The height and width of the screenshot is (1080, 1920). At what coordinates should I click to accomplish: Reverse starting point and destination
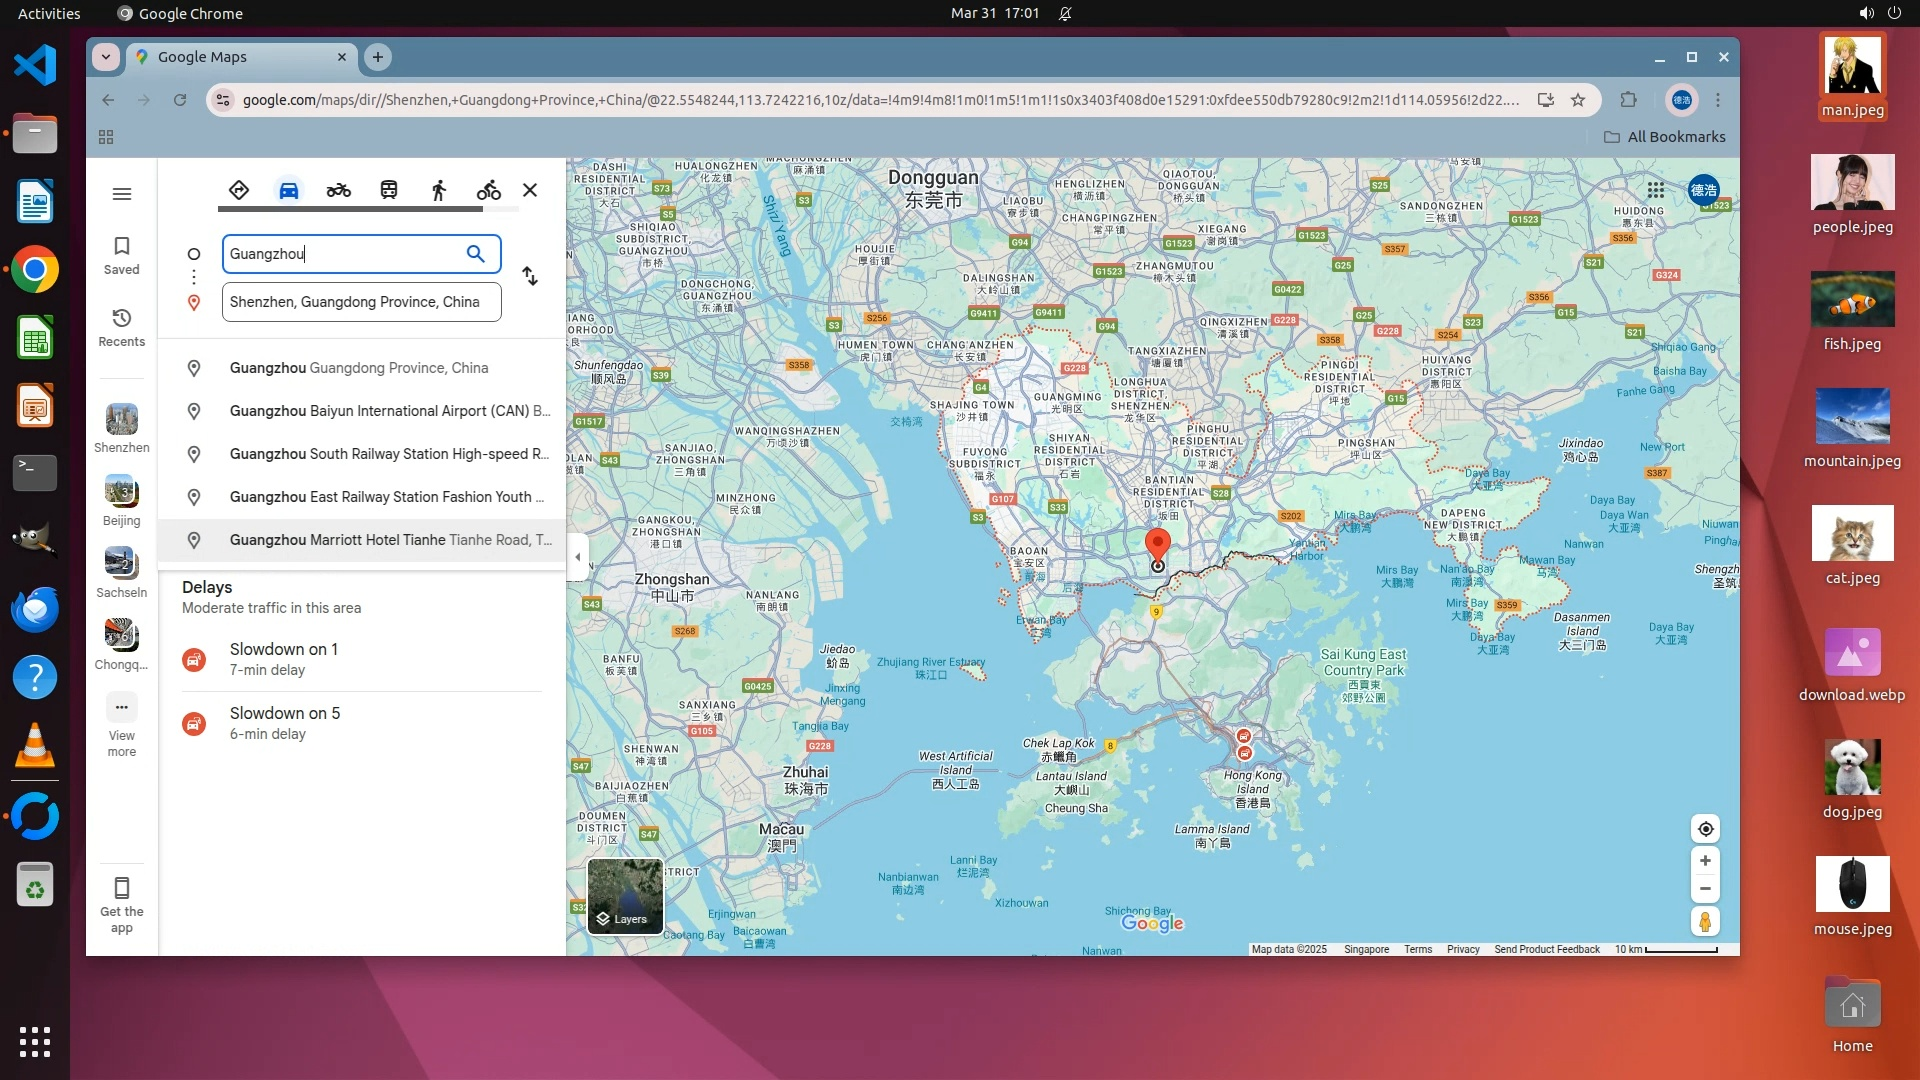(x=530, y=276)
